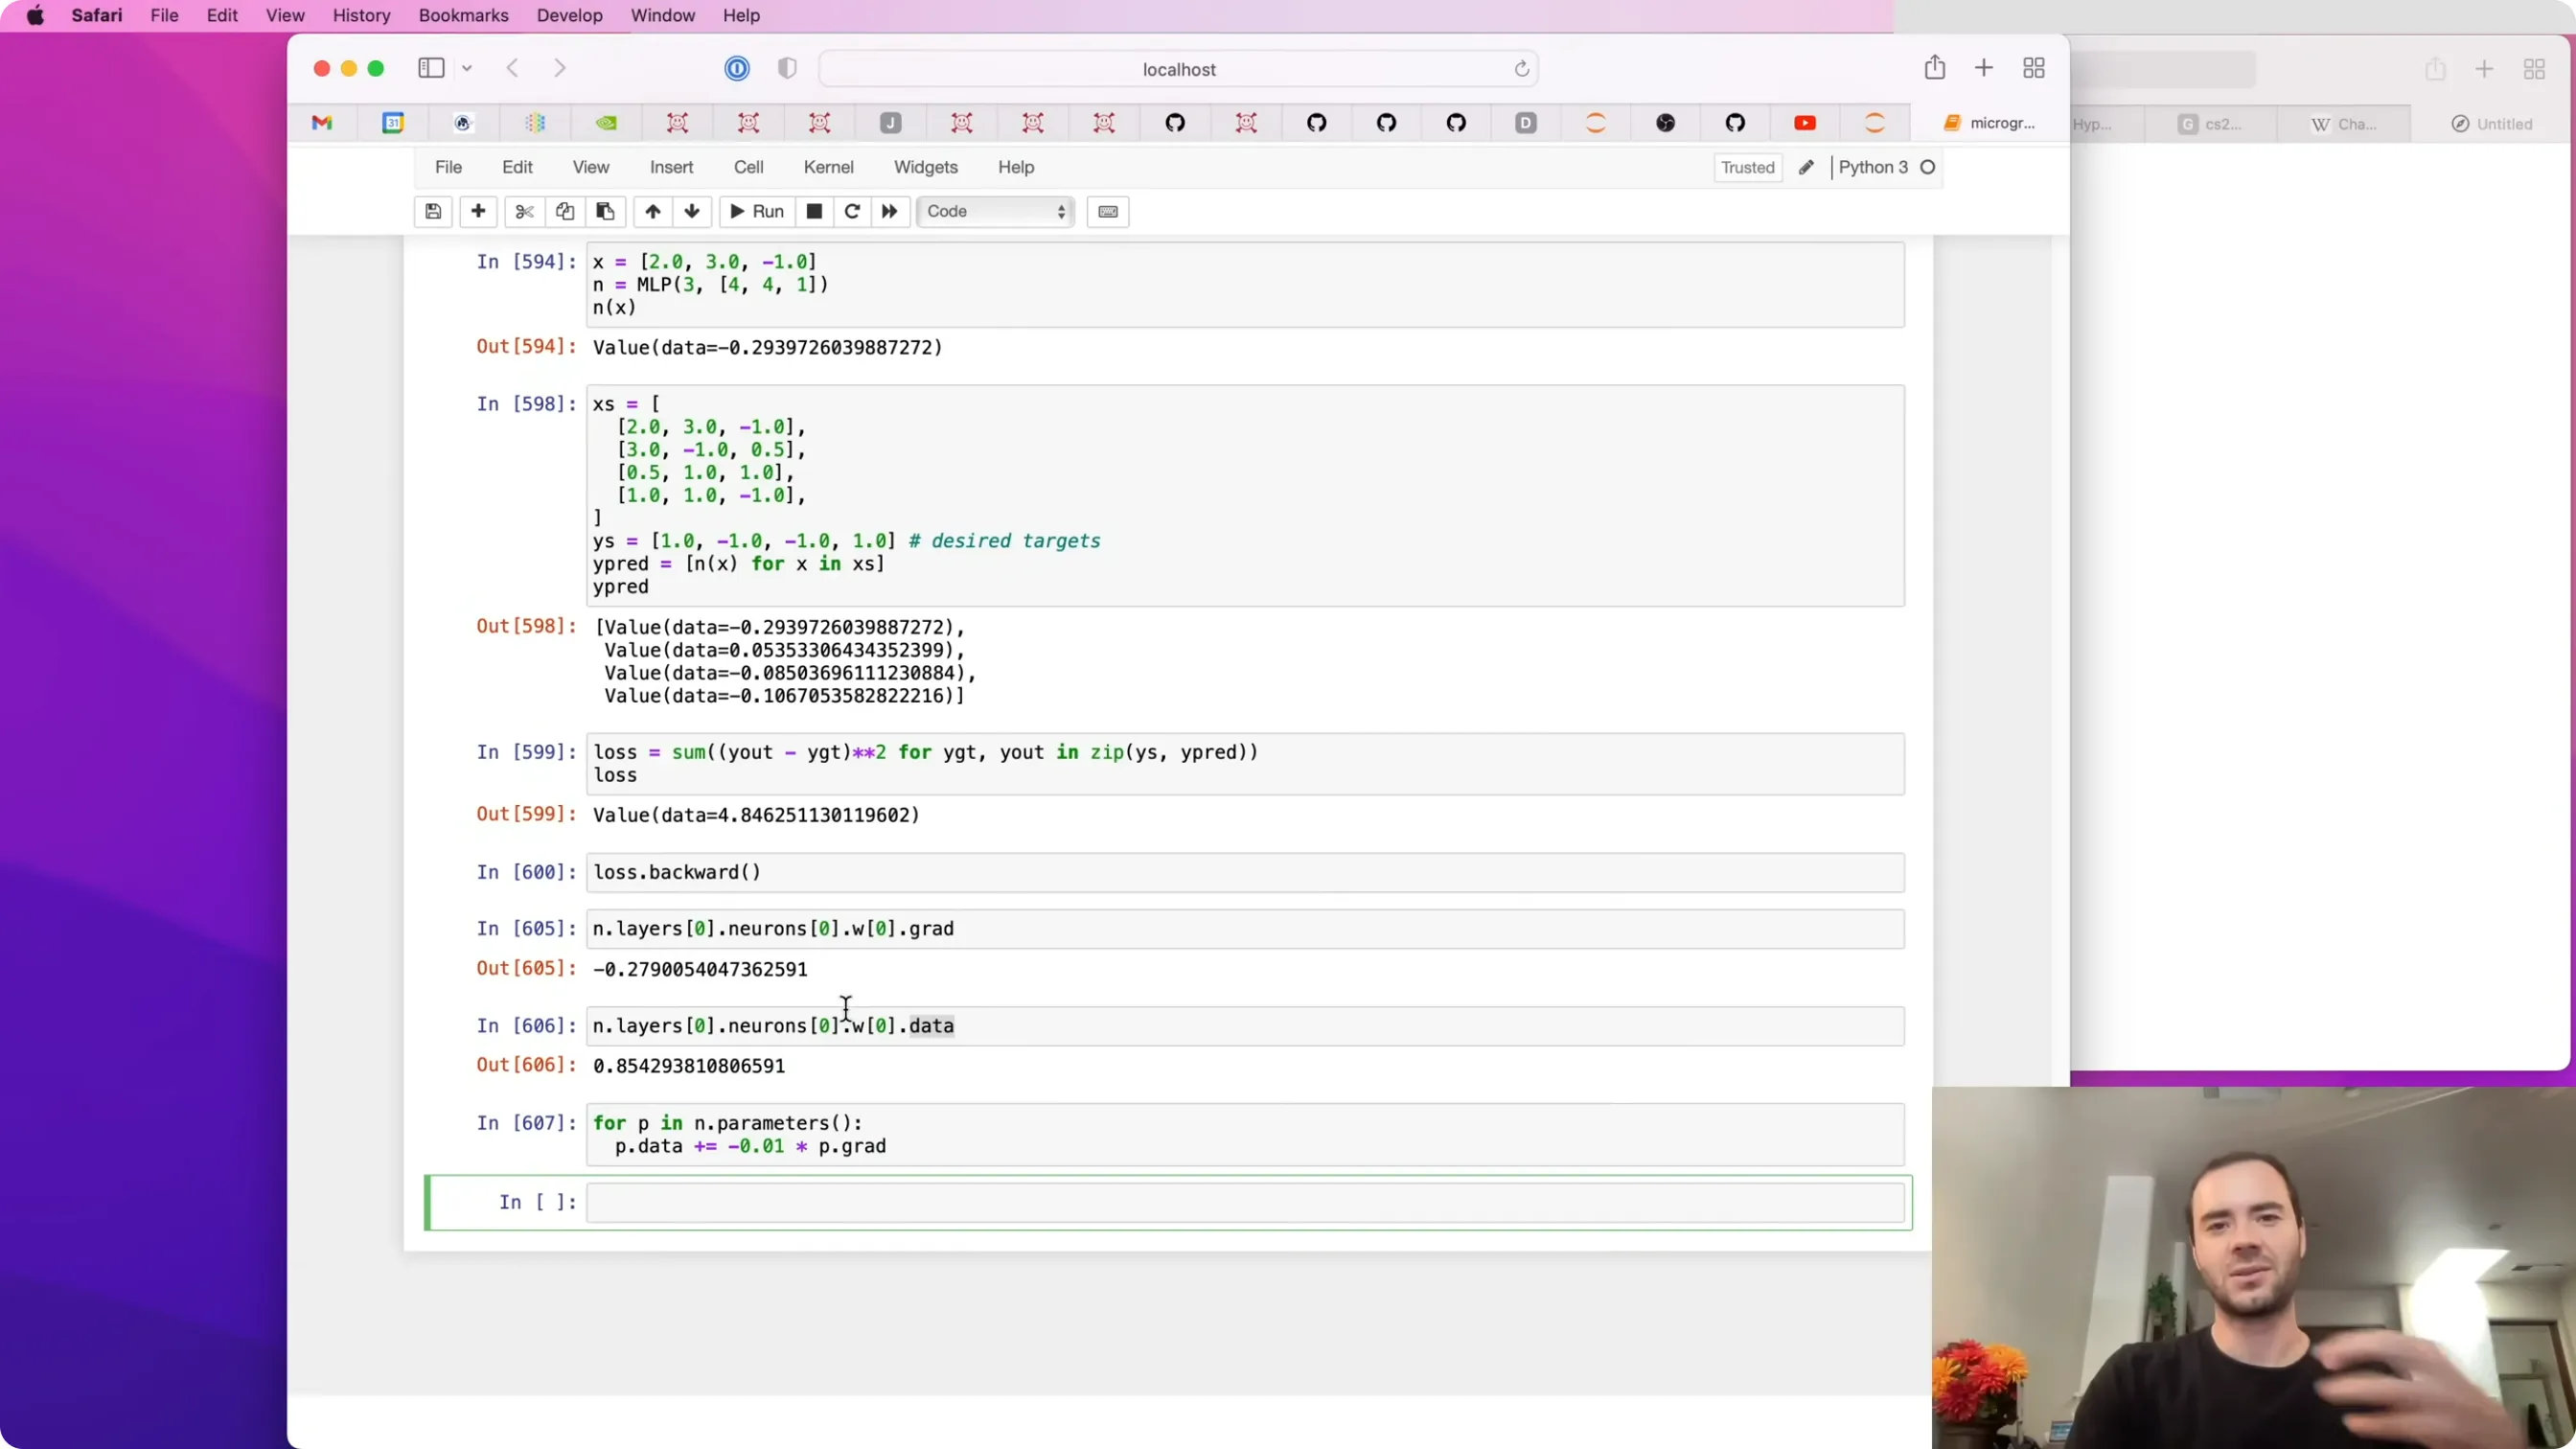Open Safari Bookmarks menu in menu bar
The width and height of the screenshot is (2576, 1449).
(464, 15)
